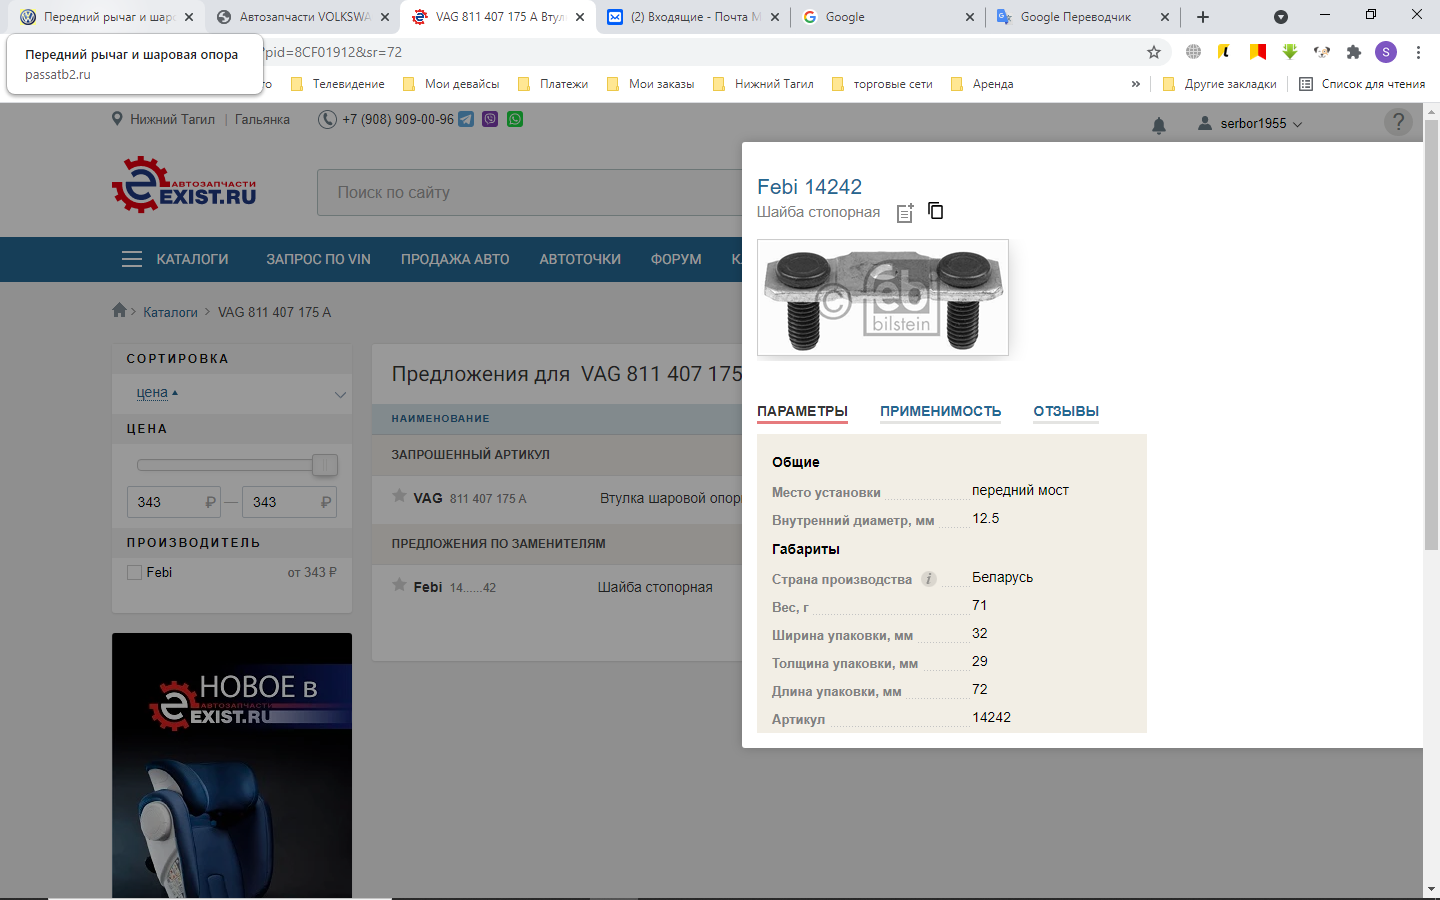The width and height of the screenshot is (1440, 900).
Task: Click the location pin icon near Нижний Тагил
Action: pyautogui.click(x=118, y=119)
